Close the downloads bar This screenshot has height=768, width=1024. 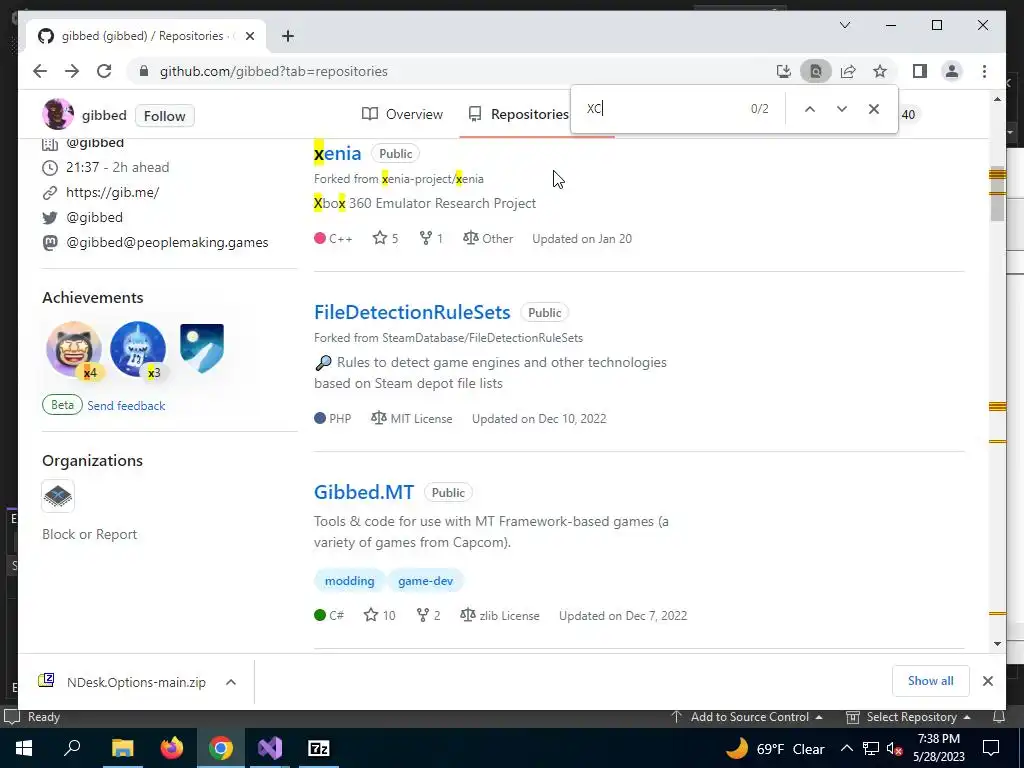[x=987, y=681]
